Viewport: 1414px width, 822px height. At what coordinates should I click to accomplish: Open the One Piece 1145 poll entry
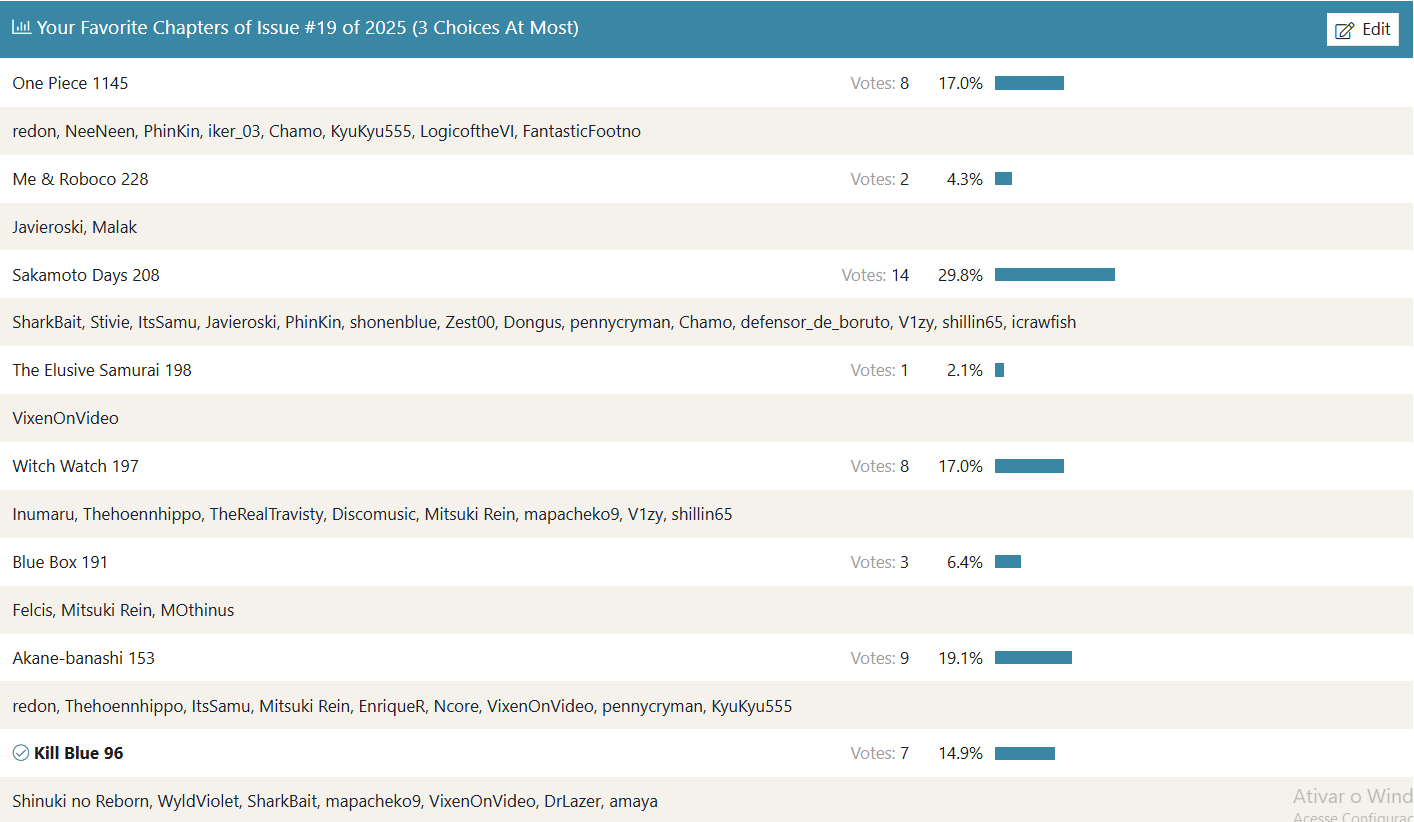tap(70, 83)
